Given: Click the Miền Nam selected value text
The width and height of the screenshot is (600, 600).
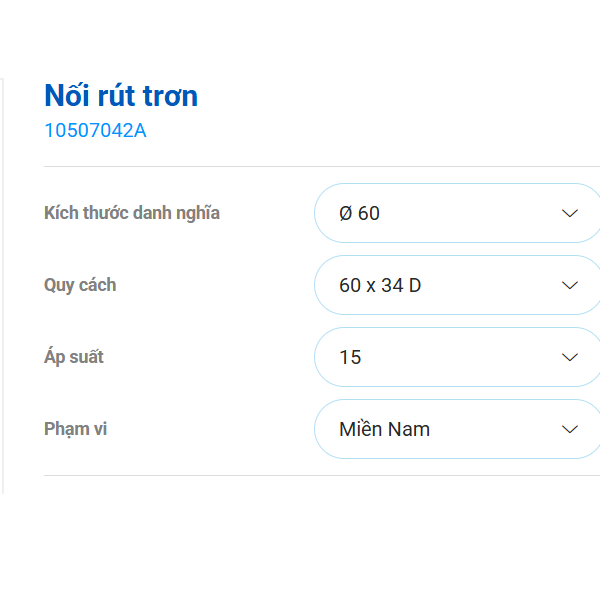Looking at the screenshot, I should click(x=385, y=429).
